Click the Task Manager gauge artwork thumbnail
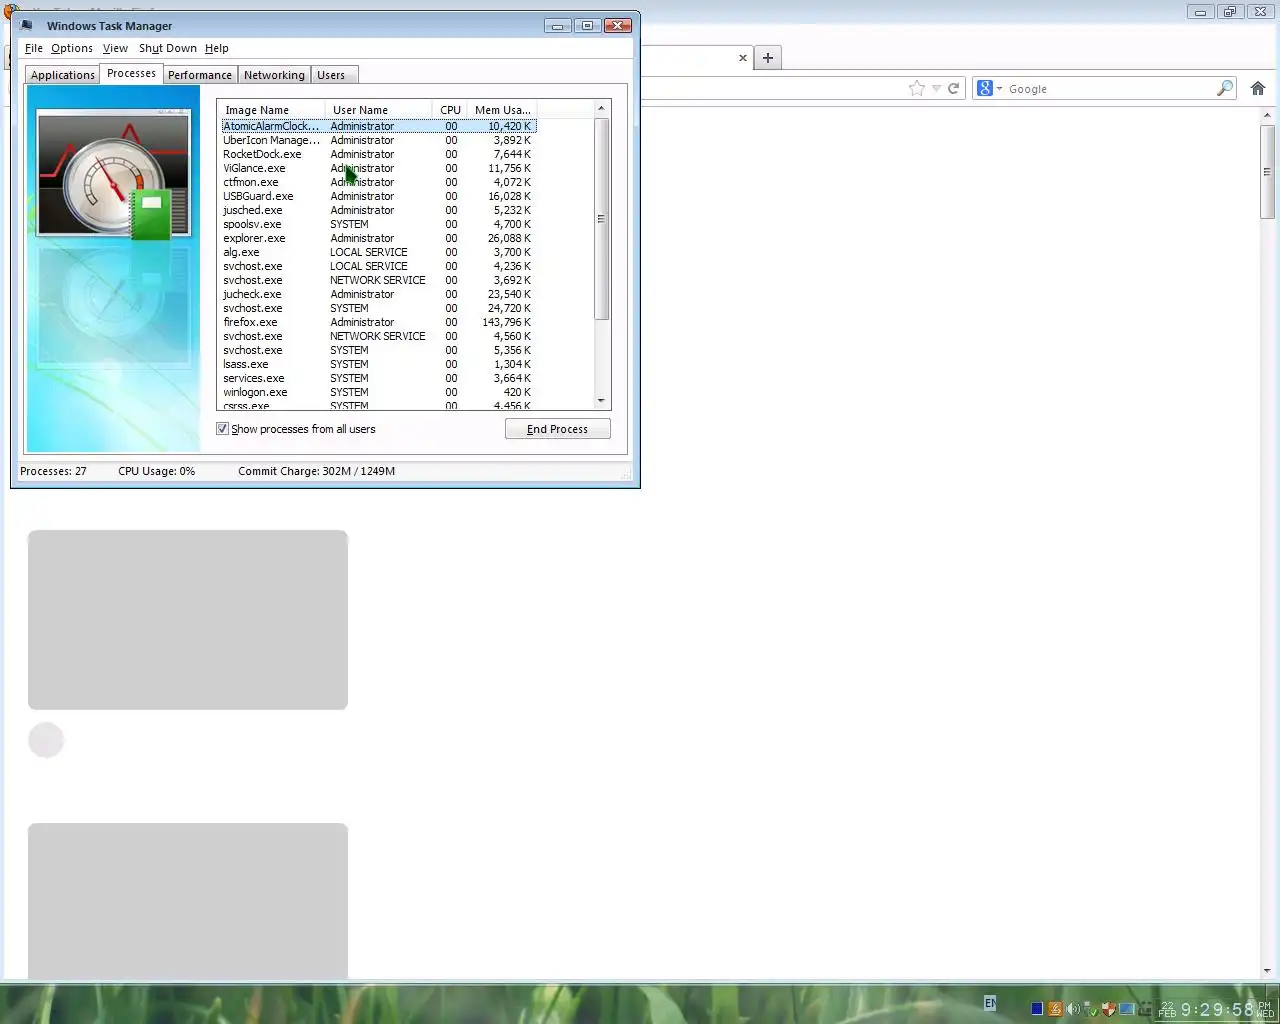 pos(113,174)
